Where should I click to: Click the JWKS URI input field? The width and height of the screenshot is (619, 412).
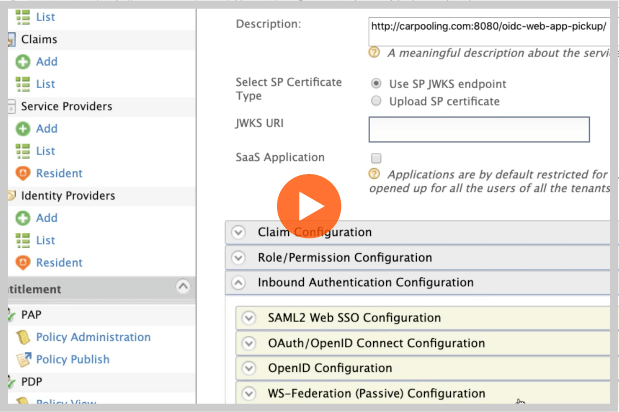click(479, 129)
